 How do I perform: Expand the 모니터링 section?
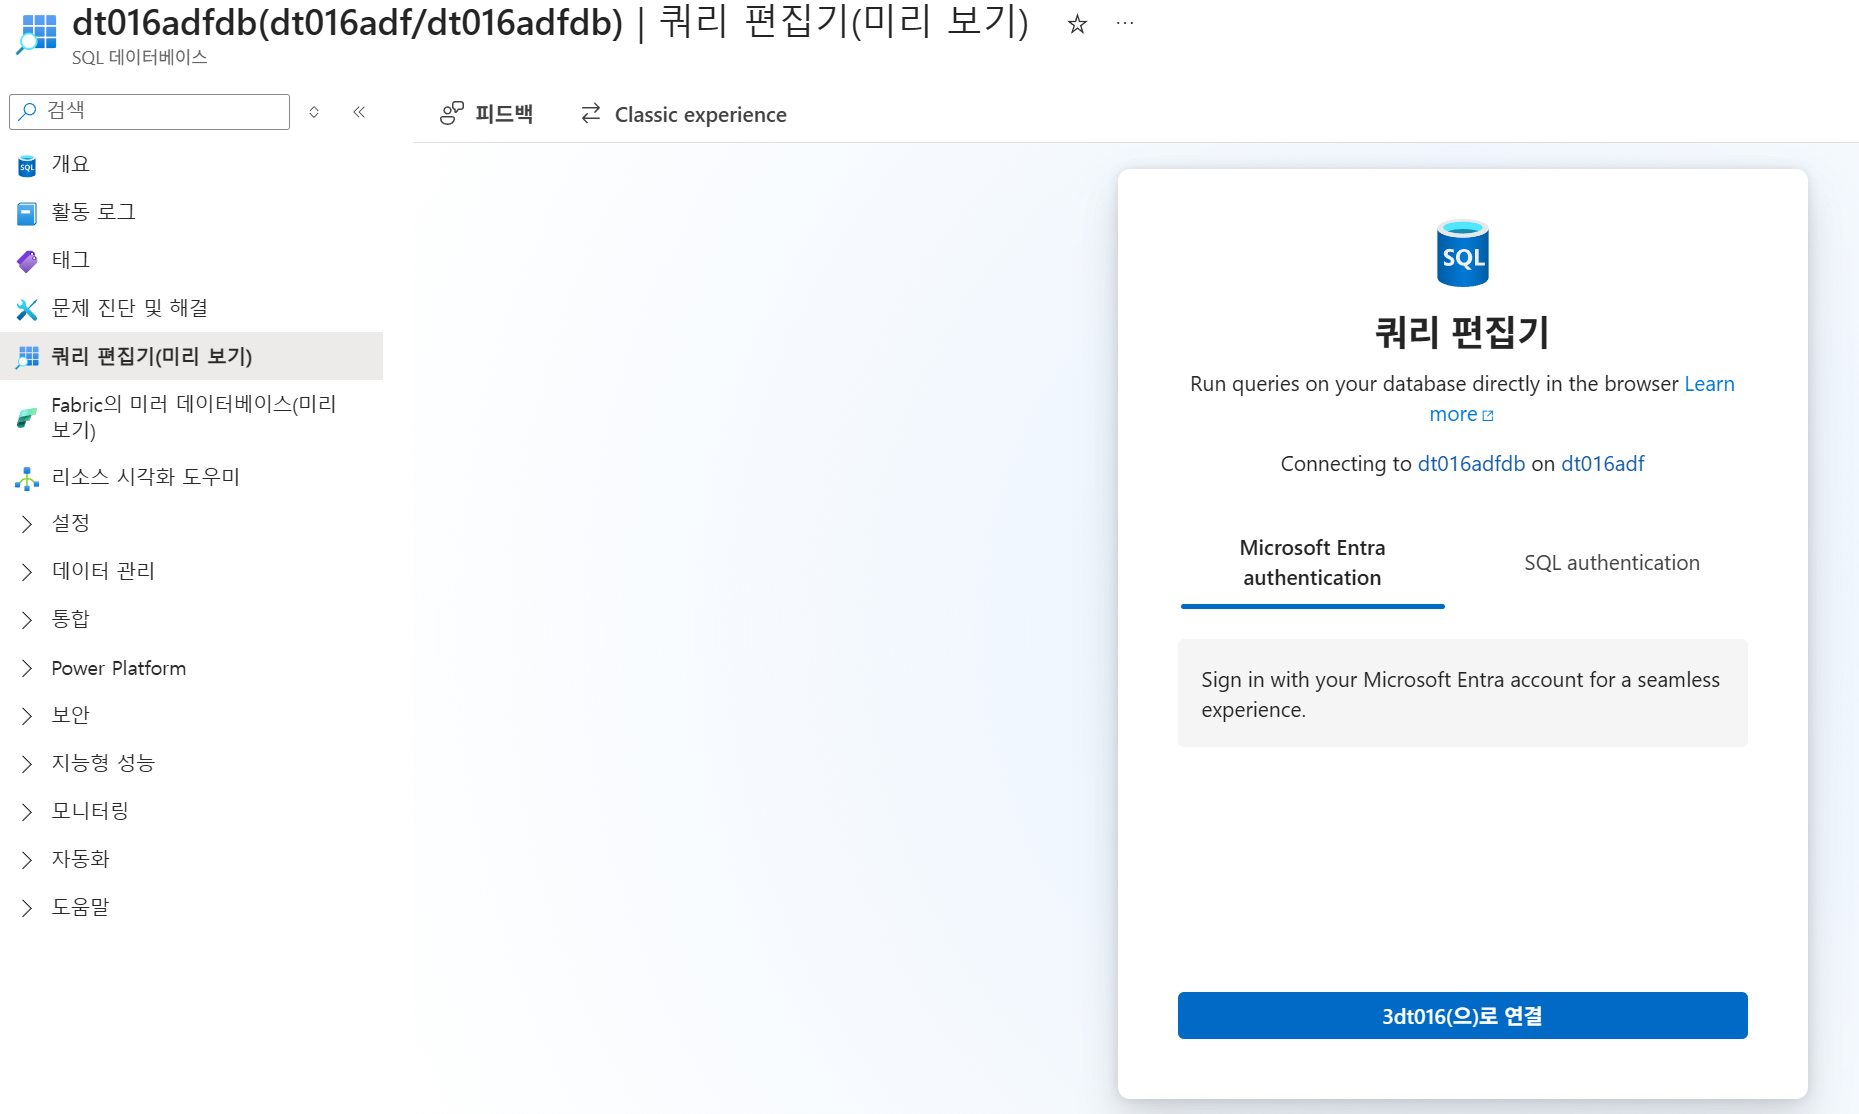pyautogui.click(x=27, y=812)
